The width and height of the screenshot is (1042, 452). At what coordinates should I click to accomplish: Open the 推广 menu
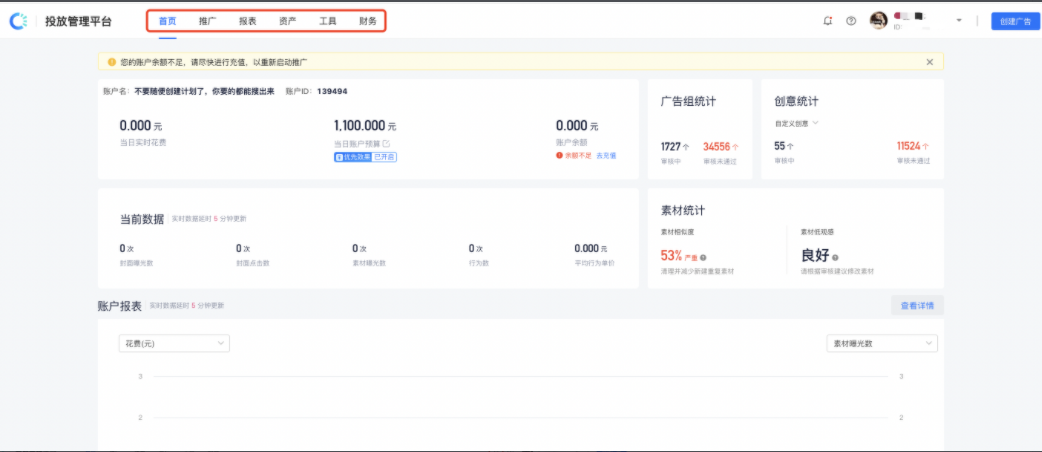click(x=207, y=21)
